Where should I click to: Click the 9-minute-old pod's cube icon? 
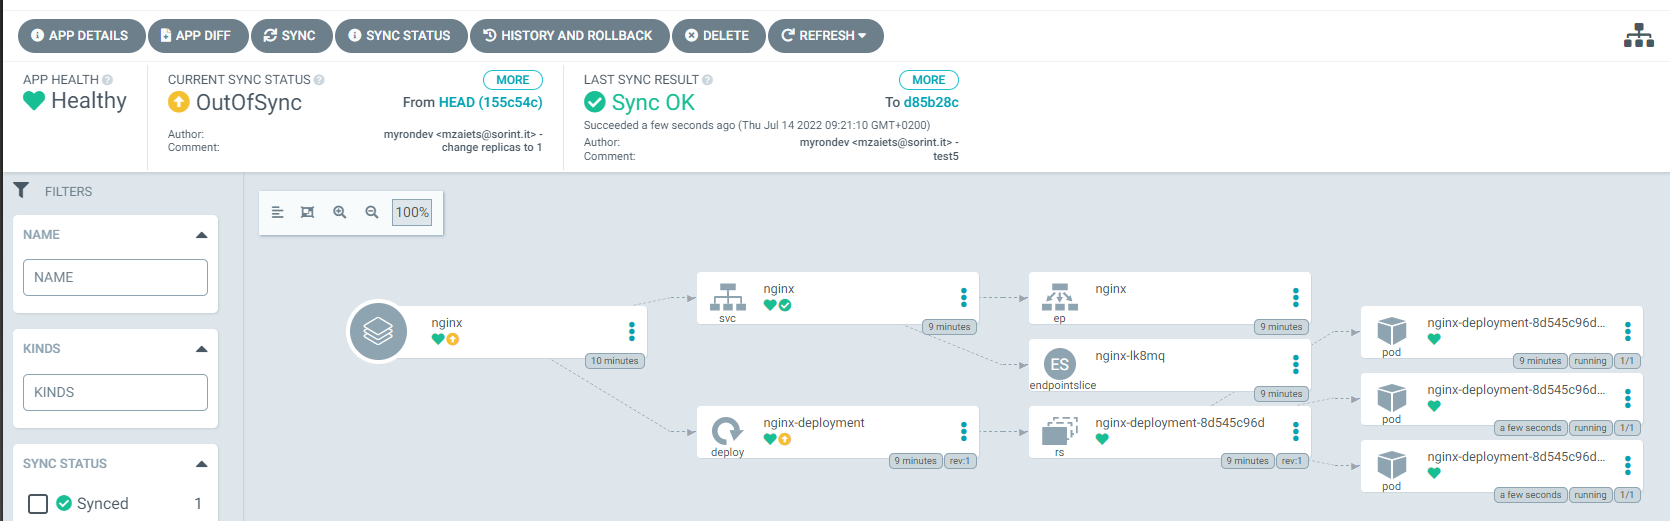1392,331
